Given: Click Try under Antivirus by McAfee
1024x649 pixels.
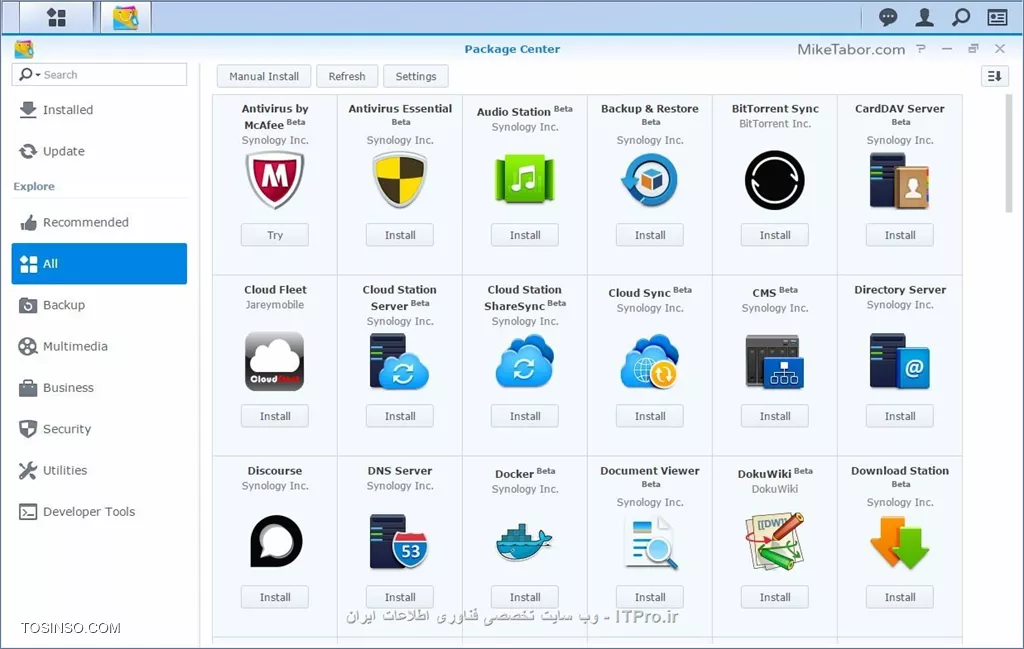Looking at the screenshot, I should [275, 235].
